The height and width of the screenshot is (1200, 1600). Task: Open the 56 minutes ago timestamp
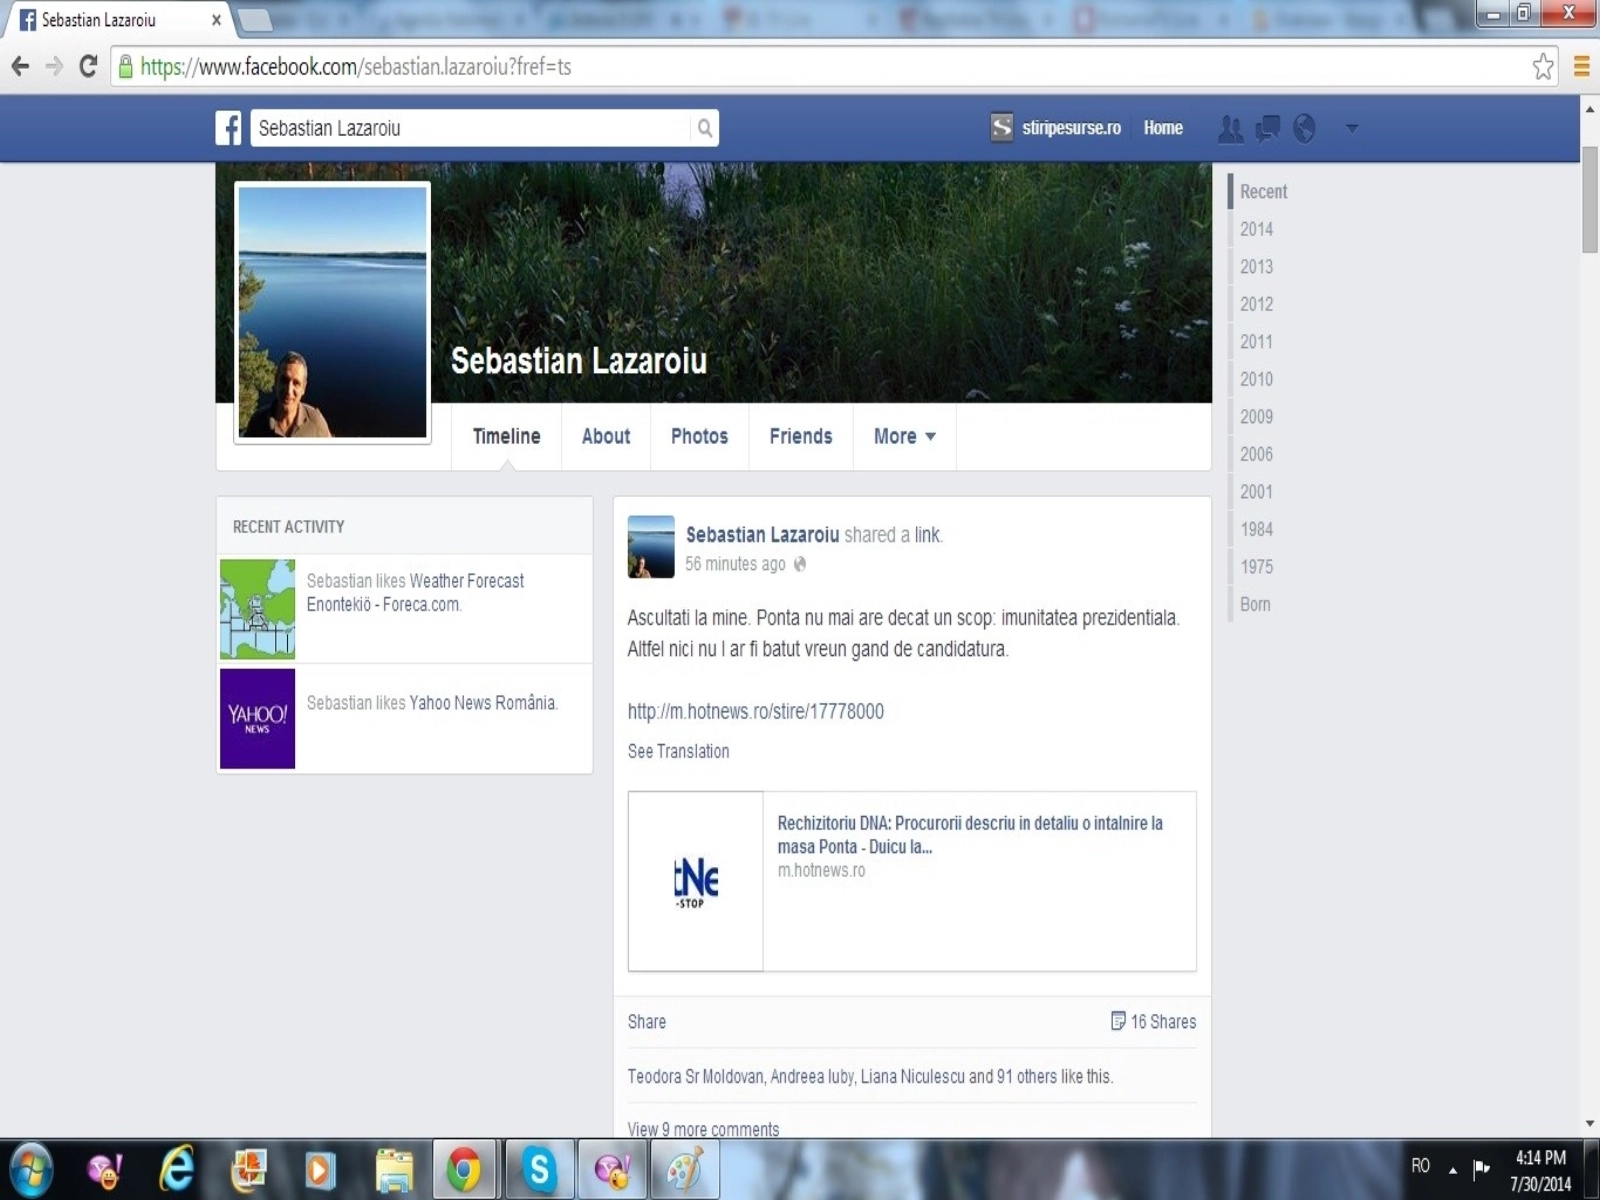[x=735, y=564]
